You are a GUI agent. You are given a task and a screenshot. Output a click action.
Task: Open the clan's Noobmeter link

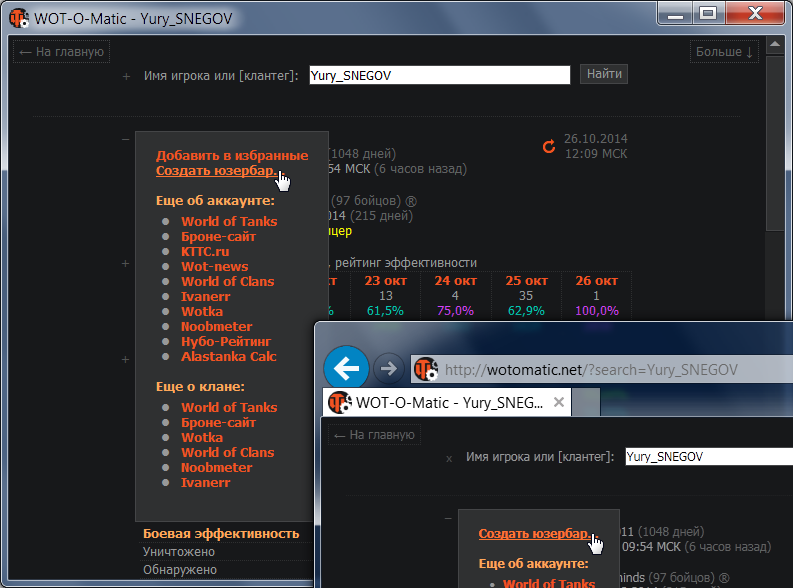[x=216, y=468]
